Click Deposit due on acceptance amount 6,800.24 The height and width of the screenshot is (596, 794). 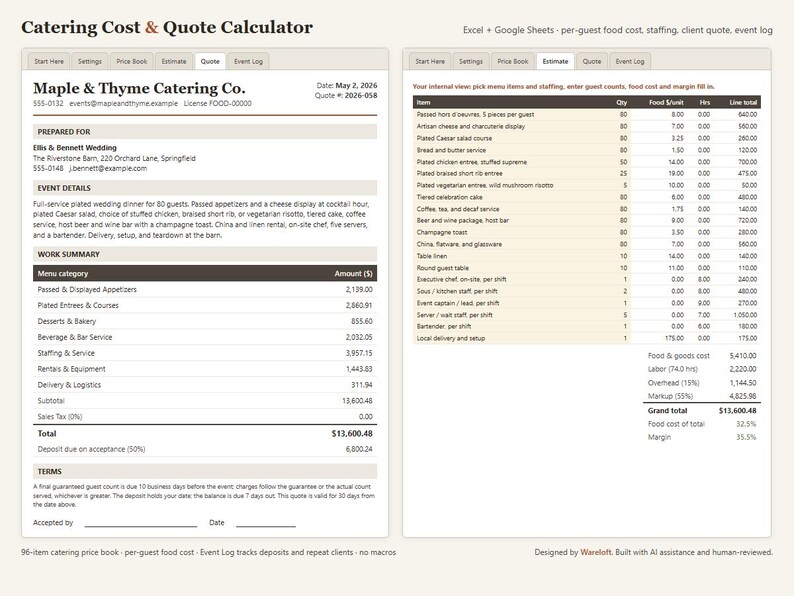point(359,449)
